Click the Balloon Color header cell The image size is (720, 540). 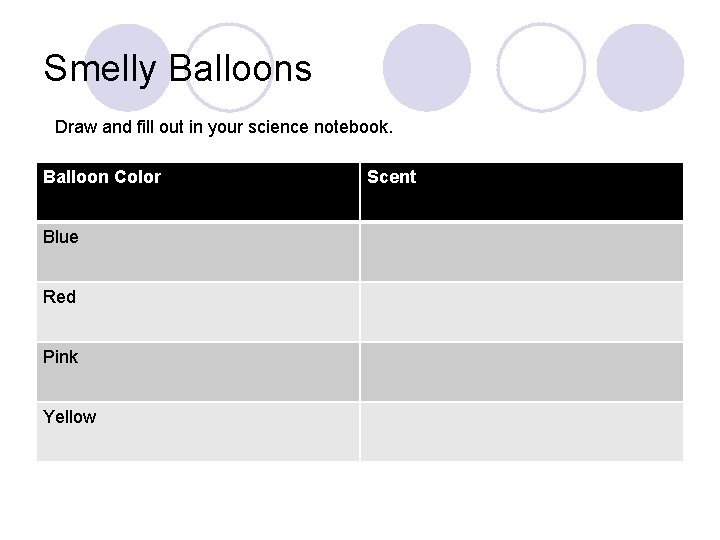tap(198, 191)
